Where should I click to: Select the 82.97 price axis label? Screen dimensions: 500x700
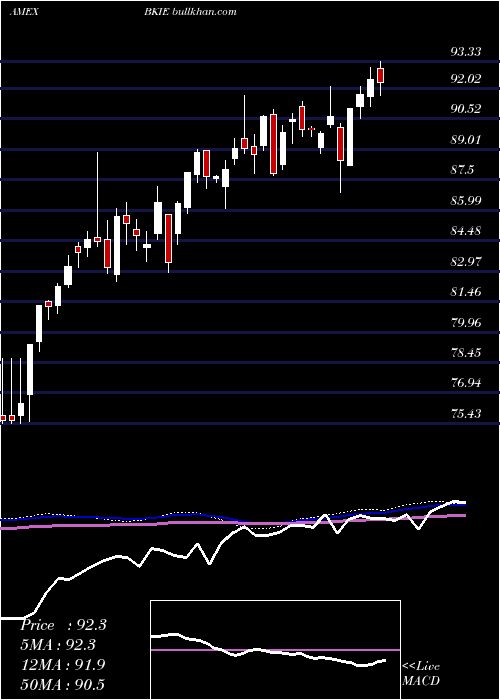pyautogui.click(x=466, y=262)
